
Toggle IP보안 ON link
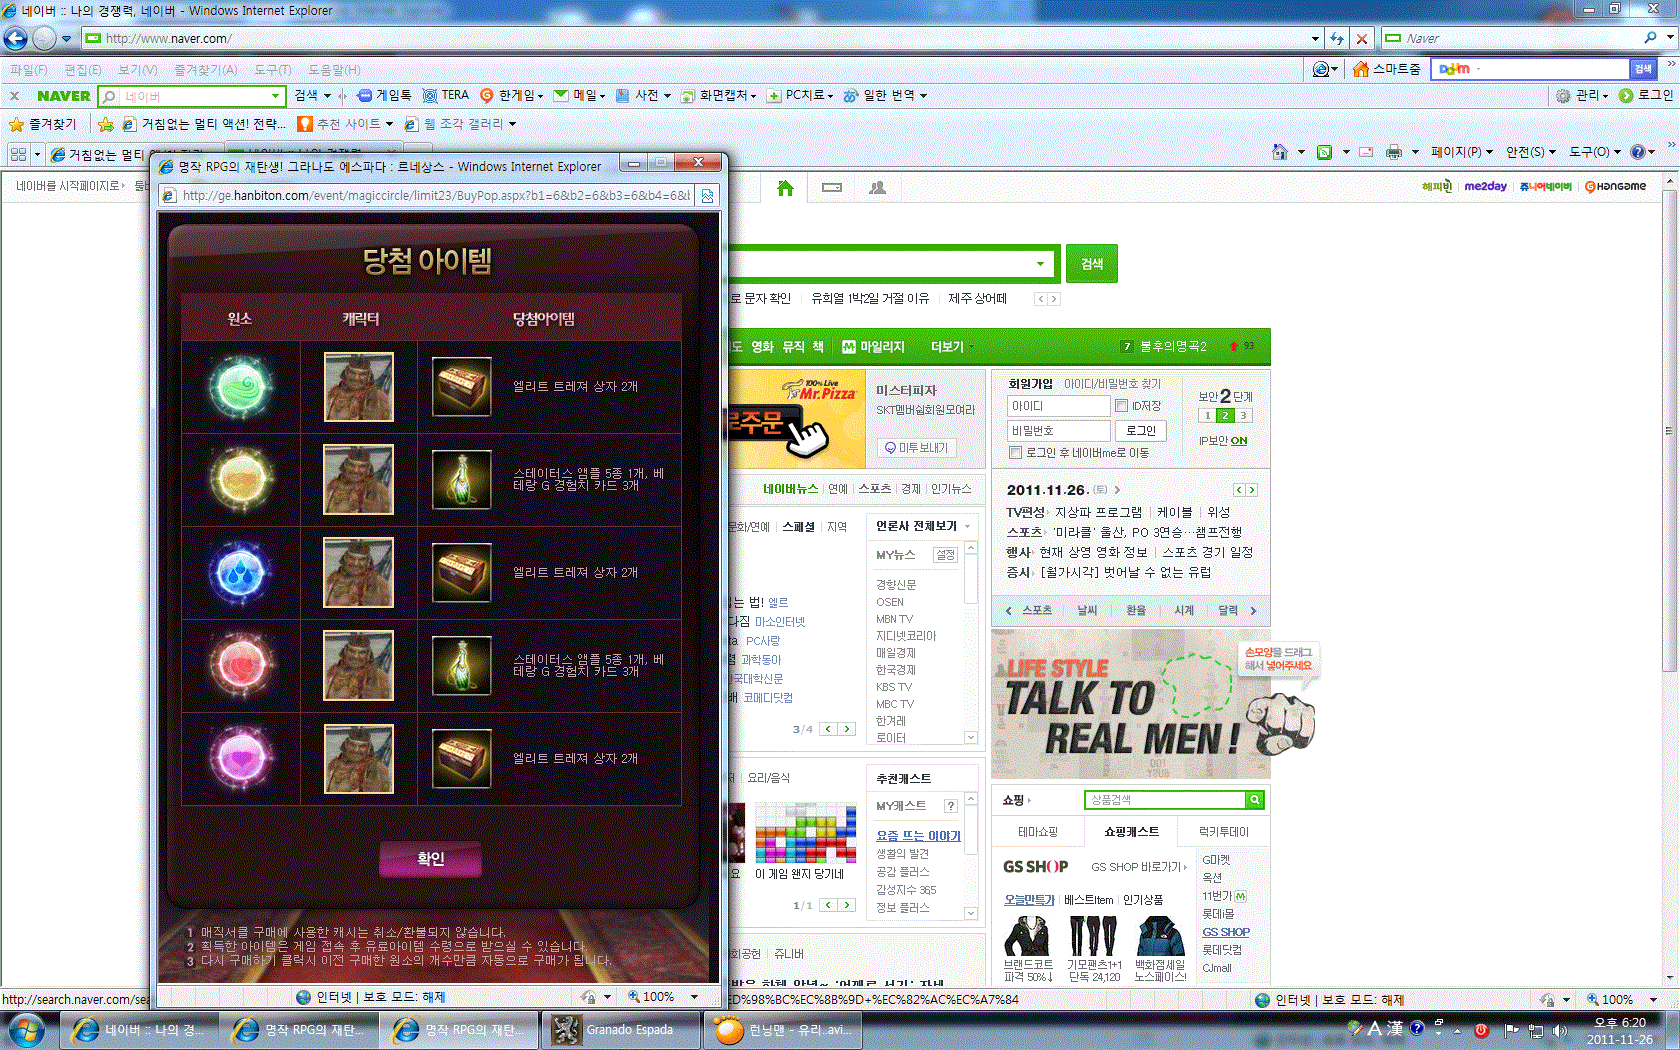pyautogui.click(x=1223, y=441)
